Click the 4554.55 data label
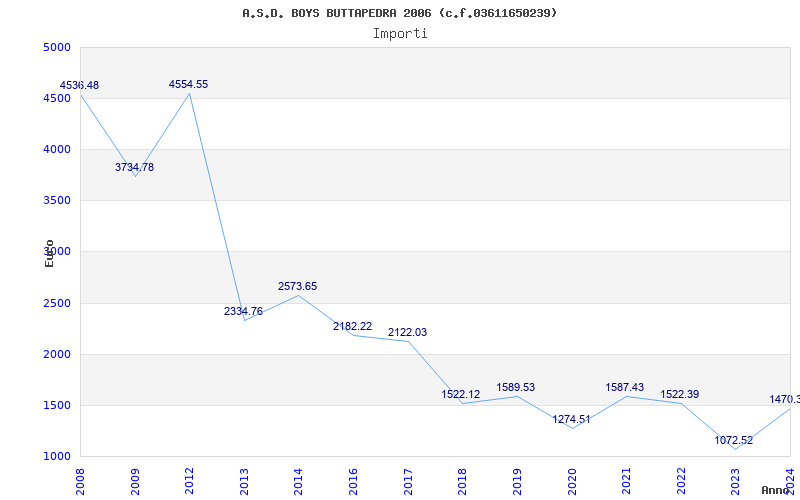Screen dimensions: 800x500 189,85
